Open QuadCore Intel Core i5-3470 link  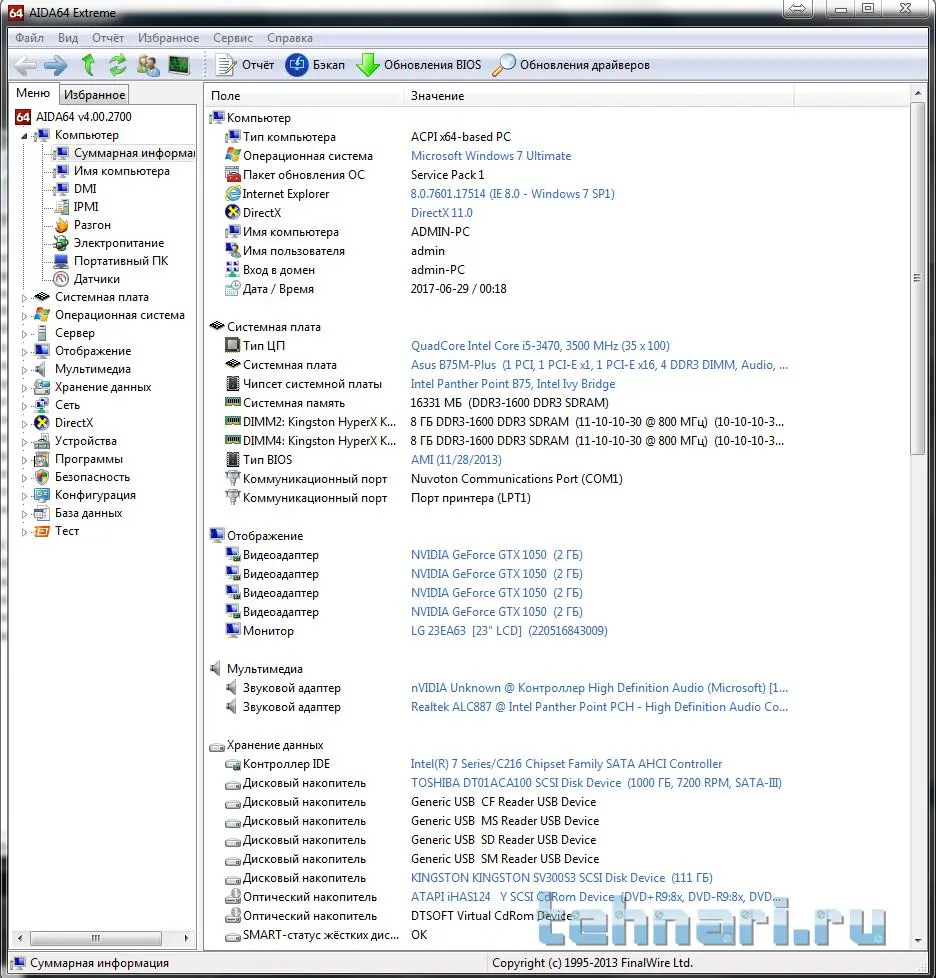(540, 346)
